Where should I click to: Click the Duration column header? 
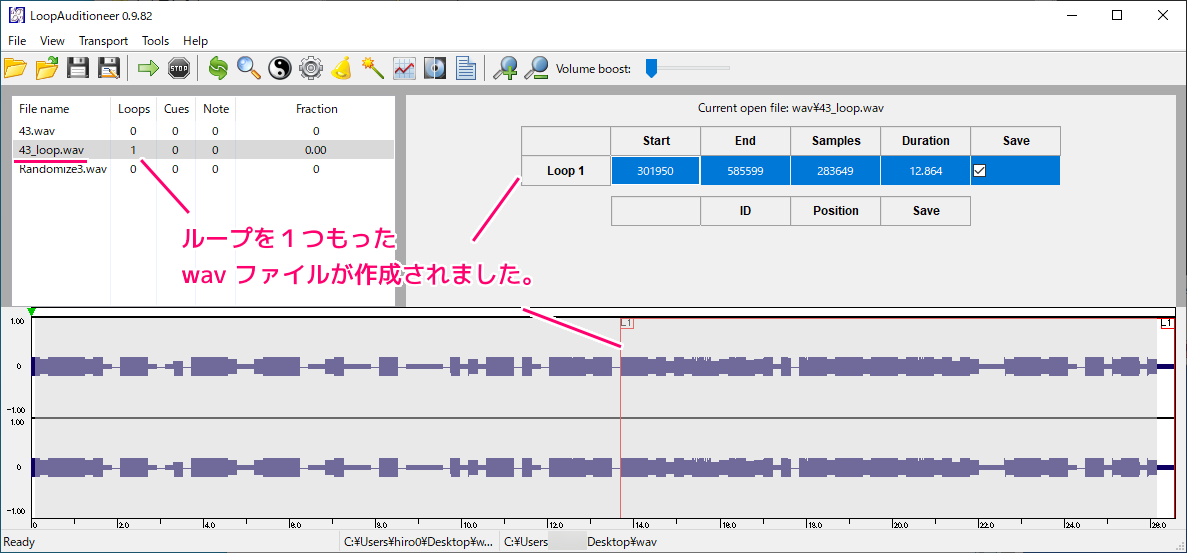tap(925, 141)
